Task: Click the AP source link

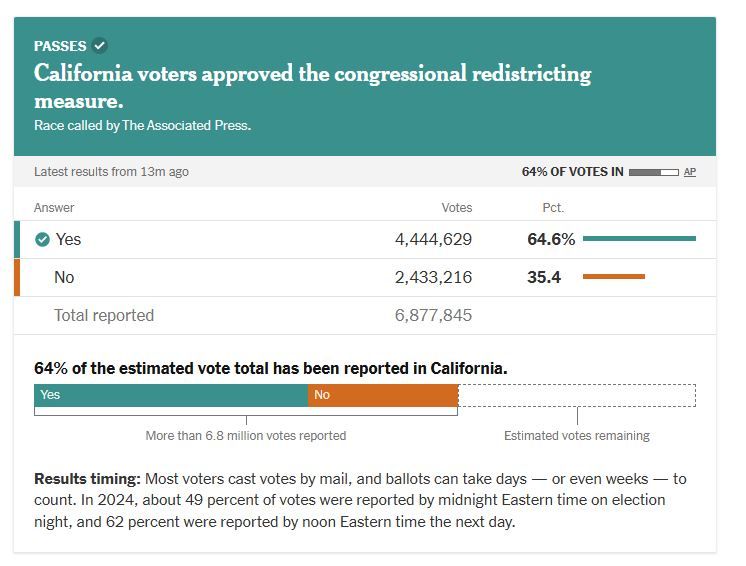Action: pos(690,172)
